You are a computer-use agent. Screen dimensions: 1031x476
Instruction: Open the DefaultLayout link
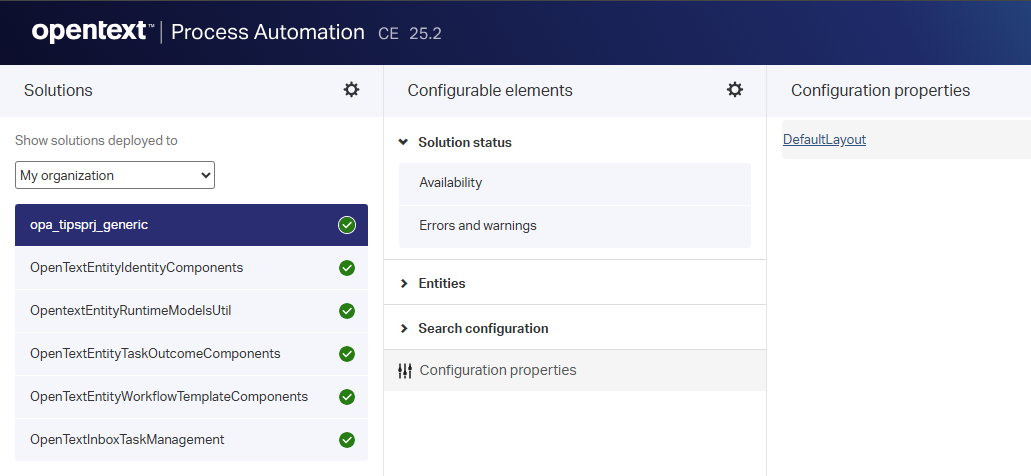(x=824, y=140)
